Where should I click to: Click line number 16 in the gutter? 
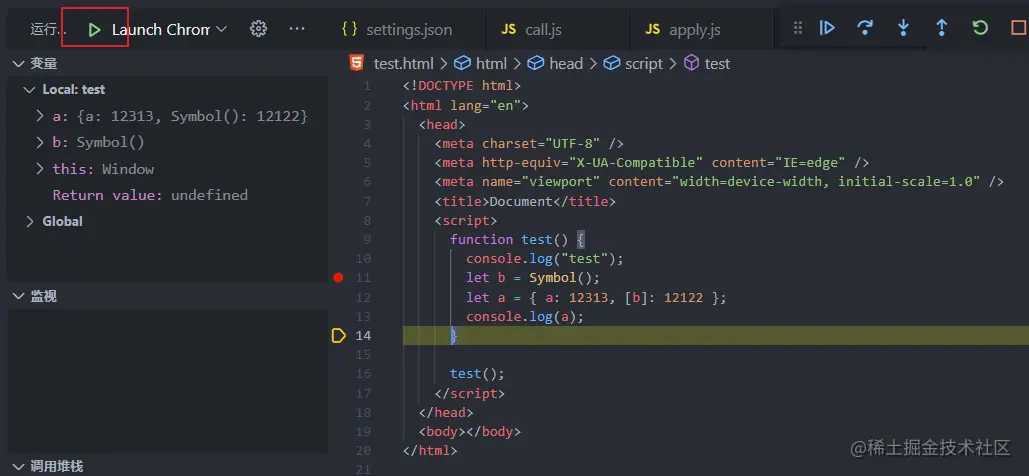coord(364,374)
